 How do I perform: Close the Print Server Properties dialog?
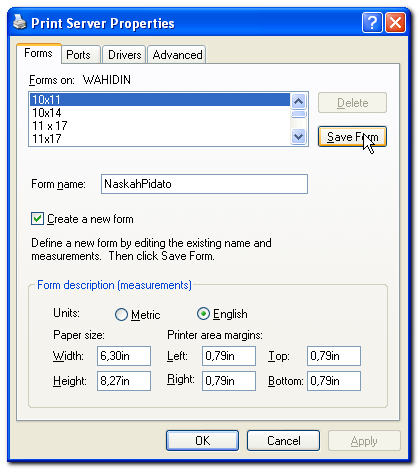coord(396,23)
